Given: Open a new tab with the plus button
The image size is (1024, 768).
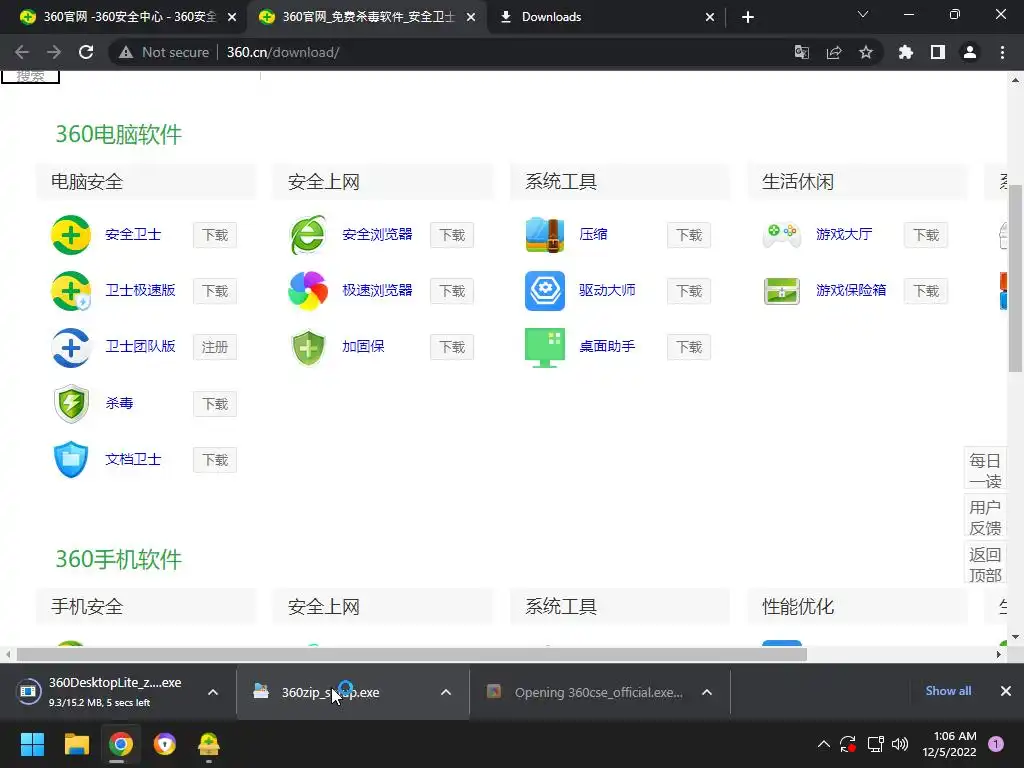Looking at the screenshot, I should pos(748,17).
